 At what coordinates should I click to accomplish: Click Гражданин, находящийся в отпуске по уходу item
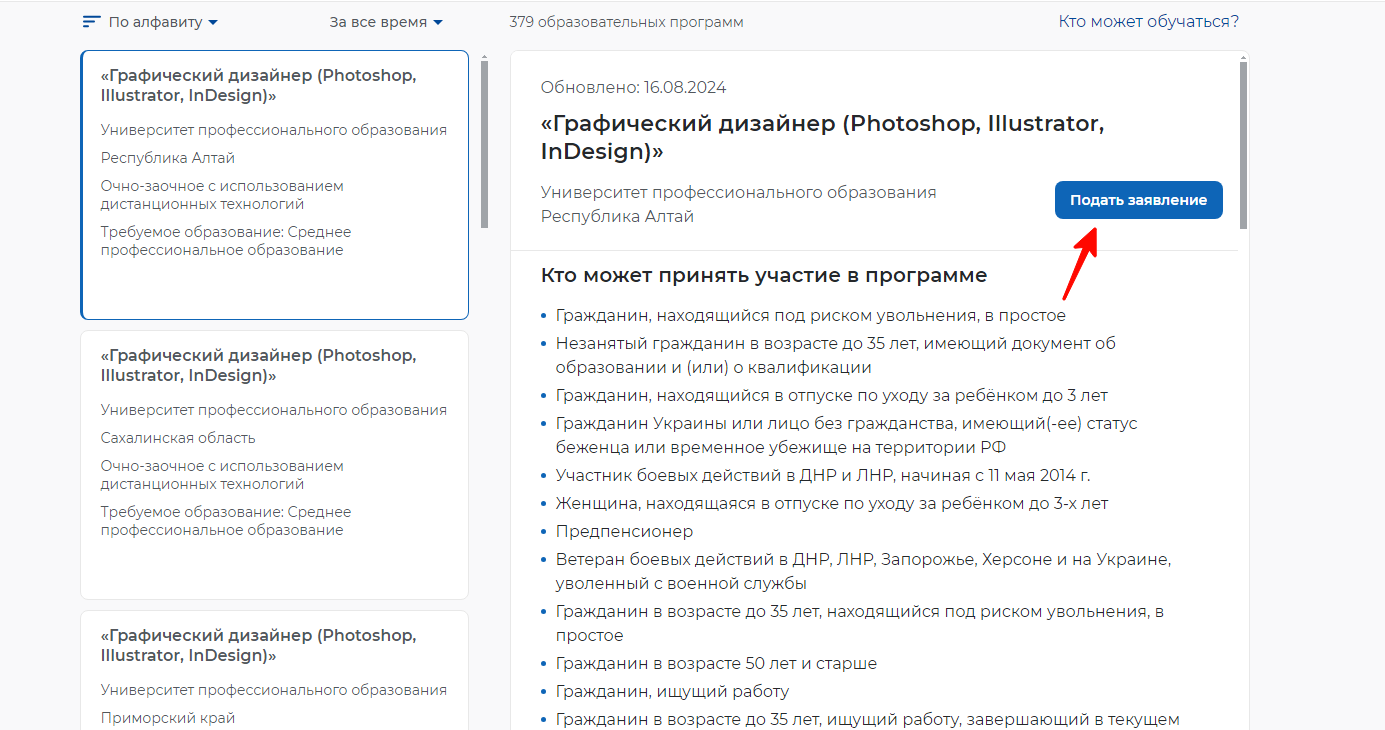[832, 395]
